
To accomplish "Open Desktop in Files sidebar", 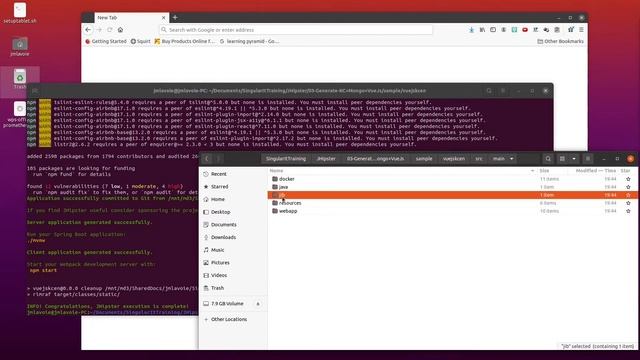I will 233,212.
